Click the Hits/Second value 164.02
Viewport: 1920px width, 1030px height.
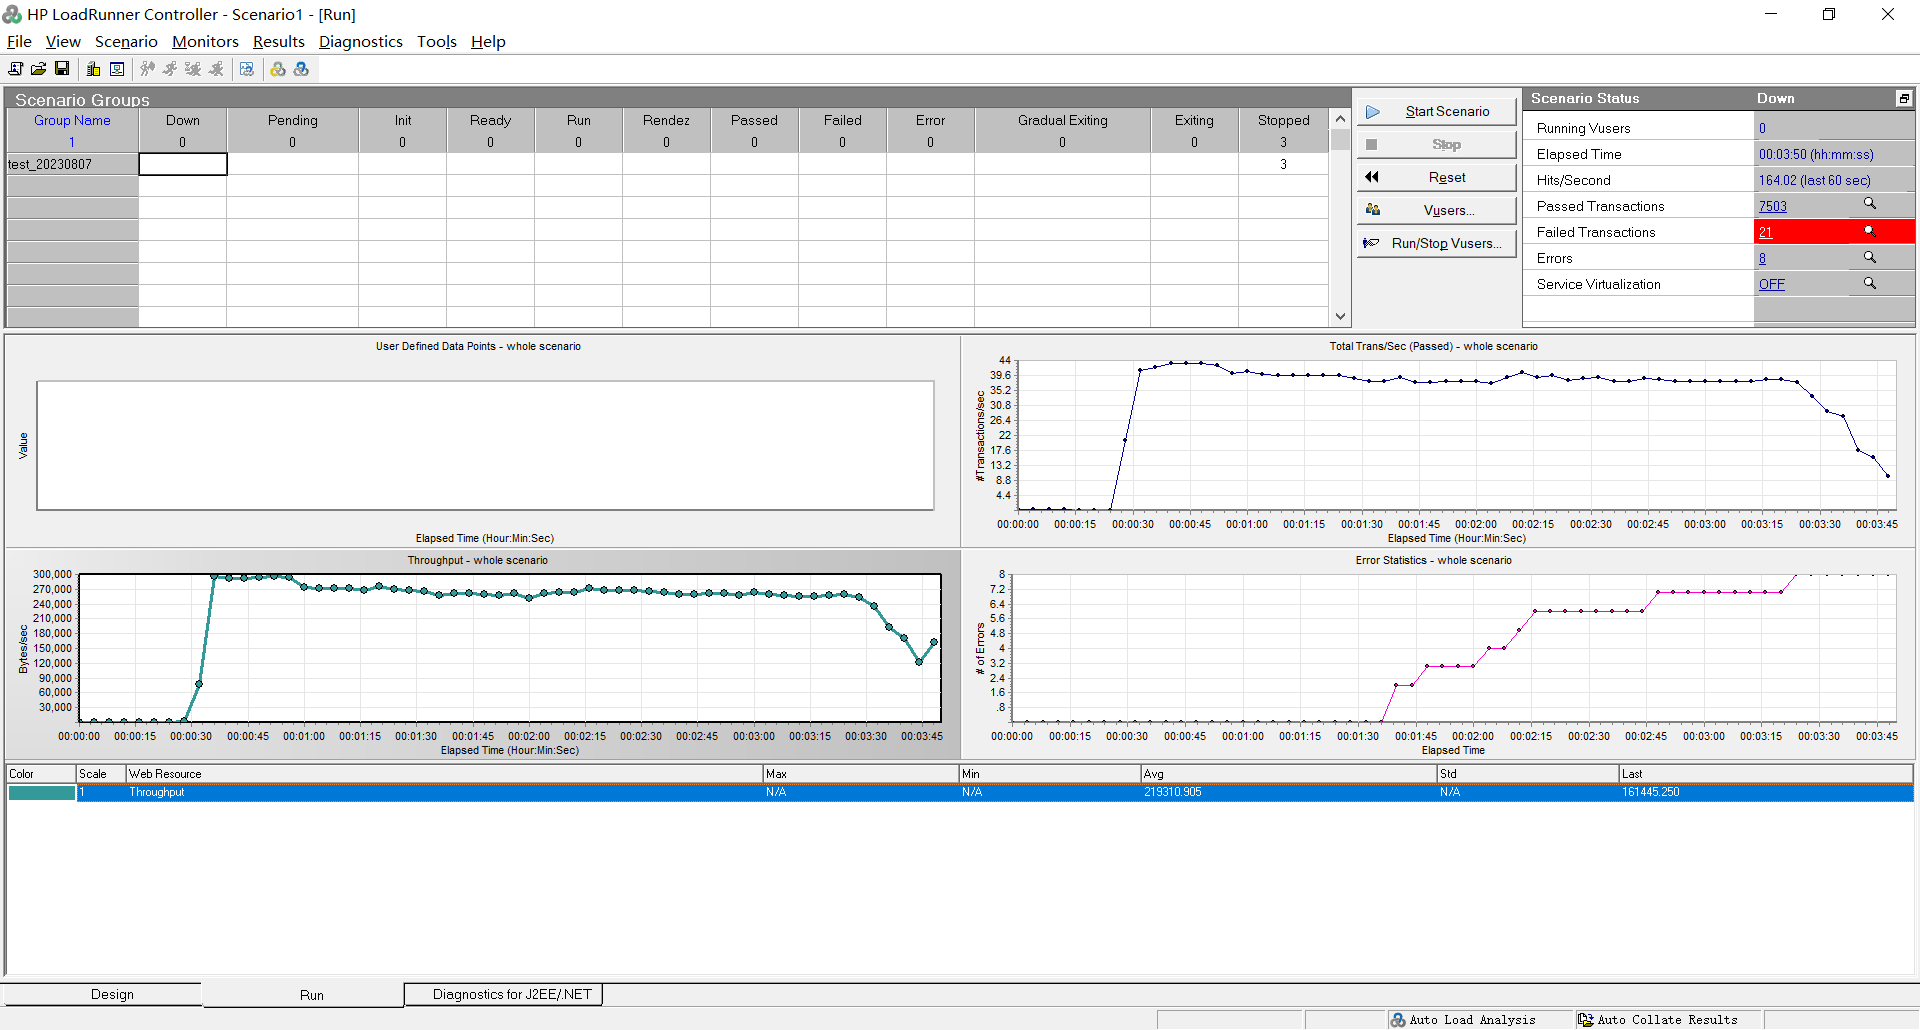[1814, 180]
